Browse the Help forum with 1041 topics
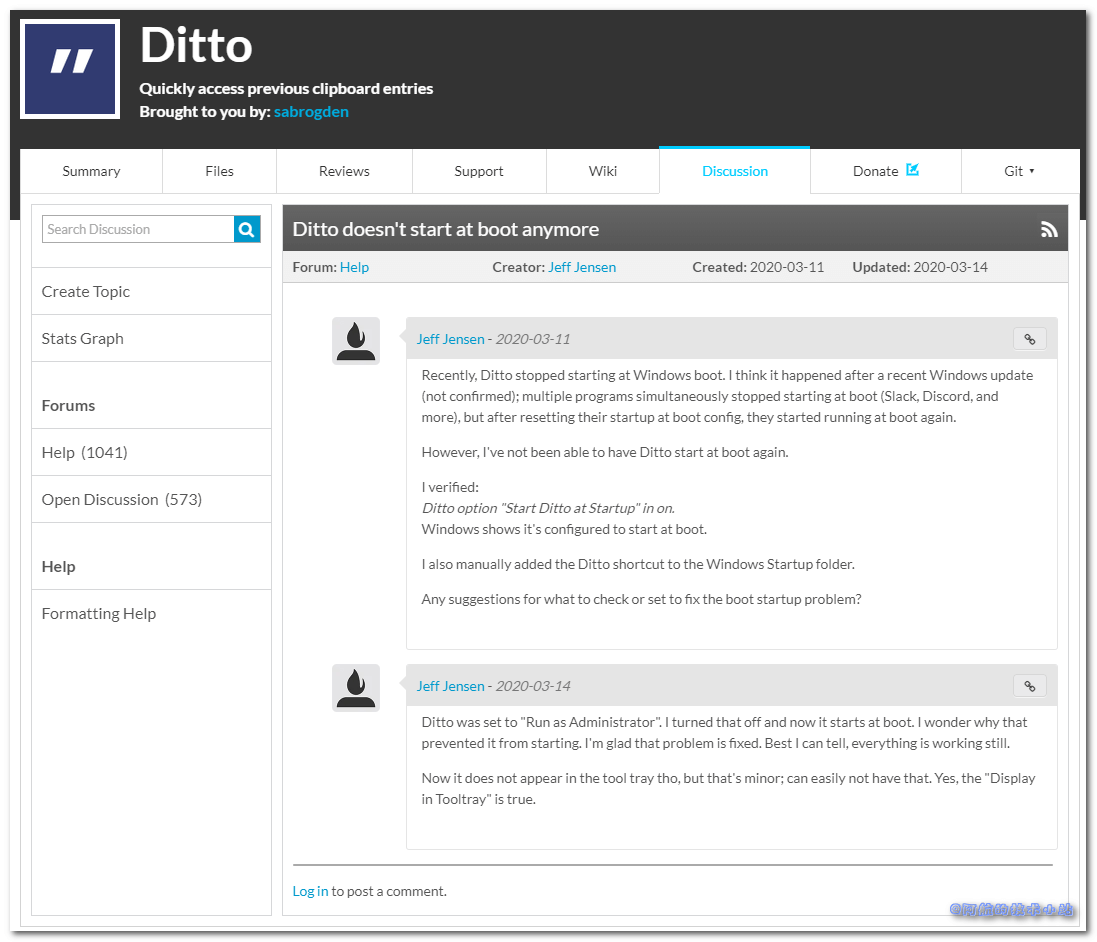This screenshot has height=942, width=1097. [x=85, y=452]
